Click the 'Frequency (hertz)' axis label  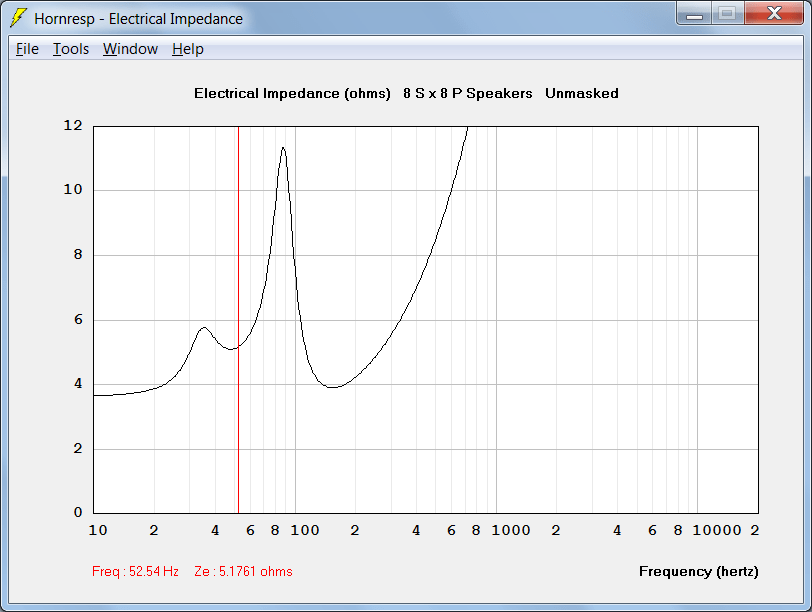click(699, 571)
